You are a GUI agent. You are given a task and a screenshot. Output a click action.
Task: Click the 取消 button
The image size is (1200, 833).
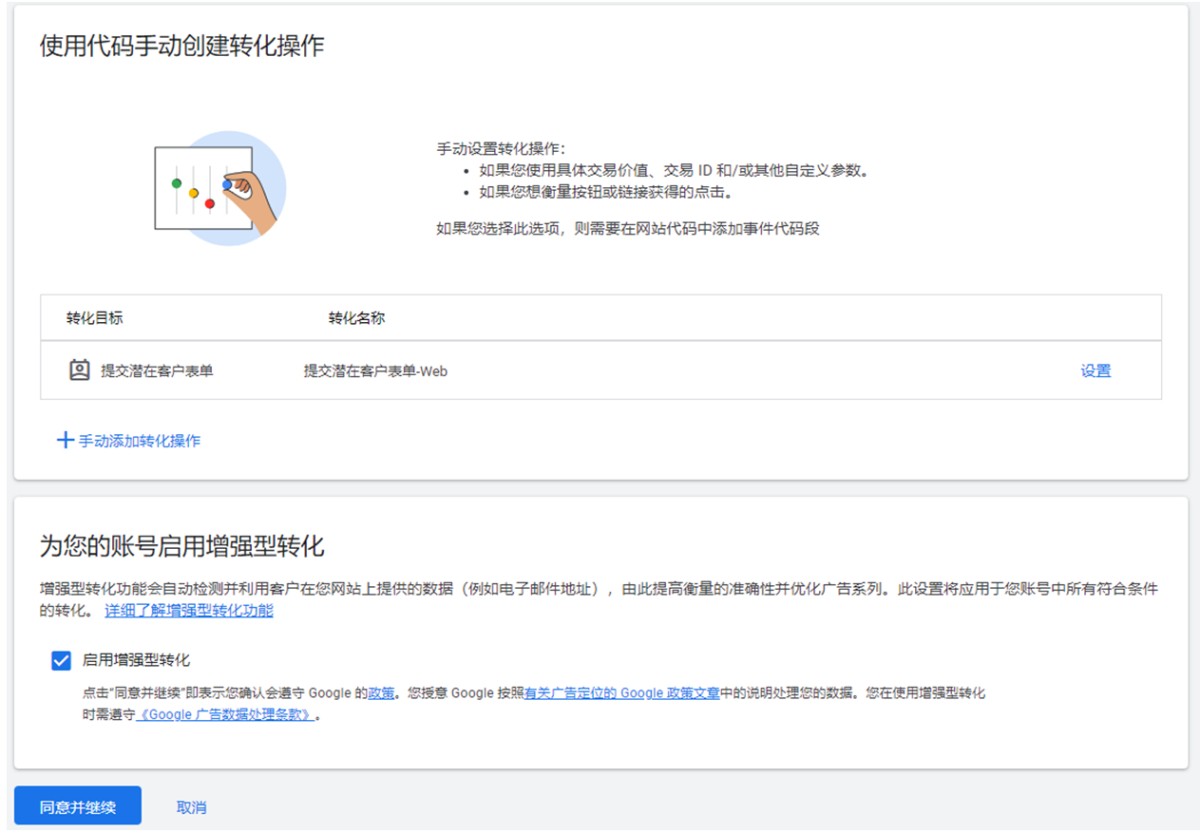191,807
